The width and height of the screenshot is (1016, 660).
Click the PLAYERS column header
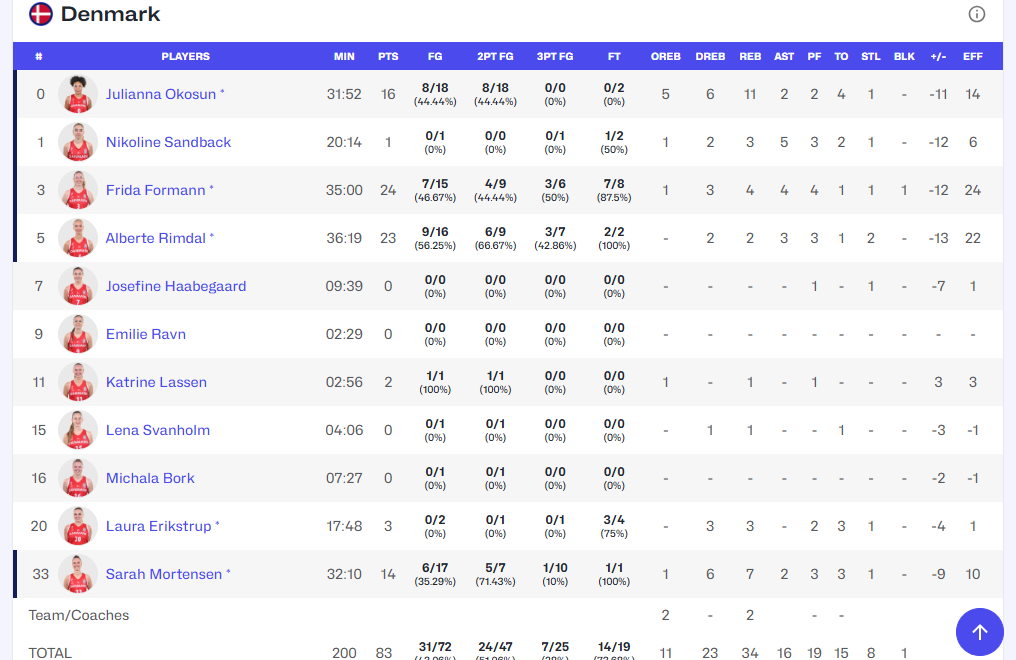pyautogui.click(x=185, y=56)
